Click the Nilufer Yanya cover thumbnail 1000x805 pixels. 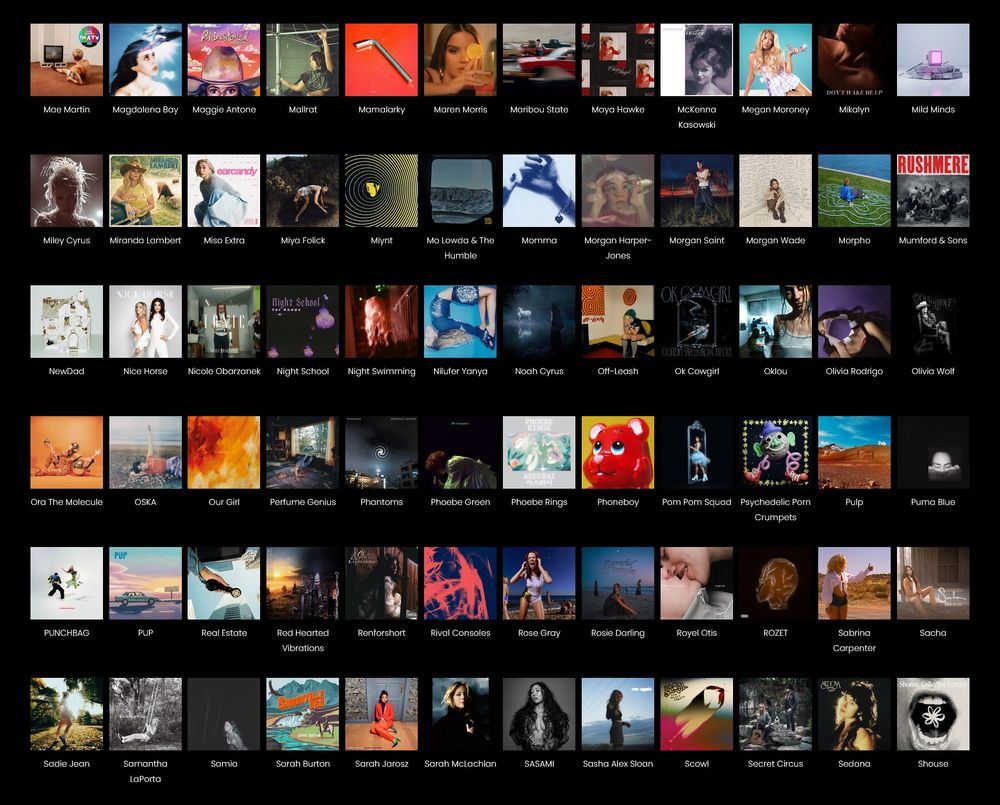point(460,321)
